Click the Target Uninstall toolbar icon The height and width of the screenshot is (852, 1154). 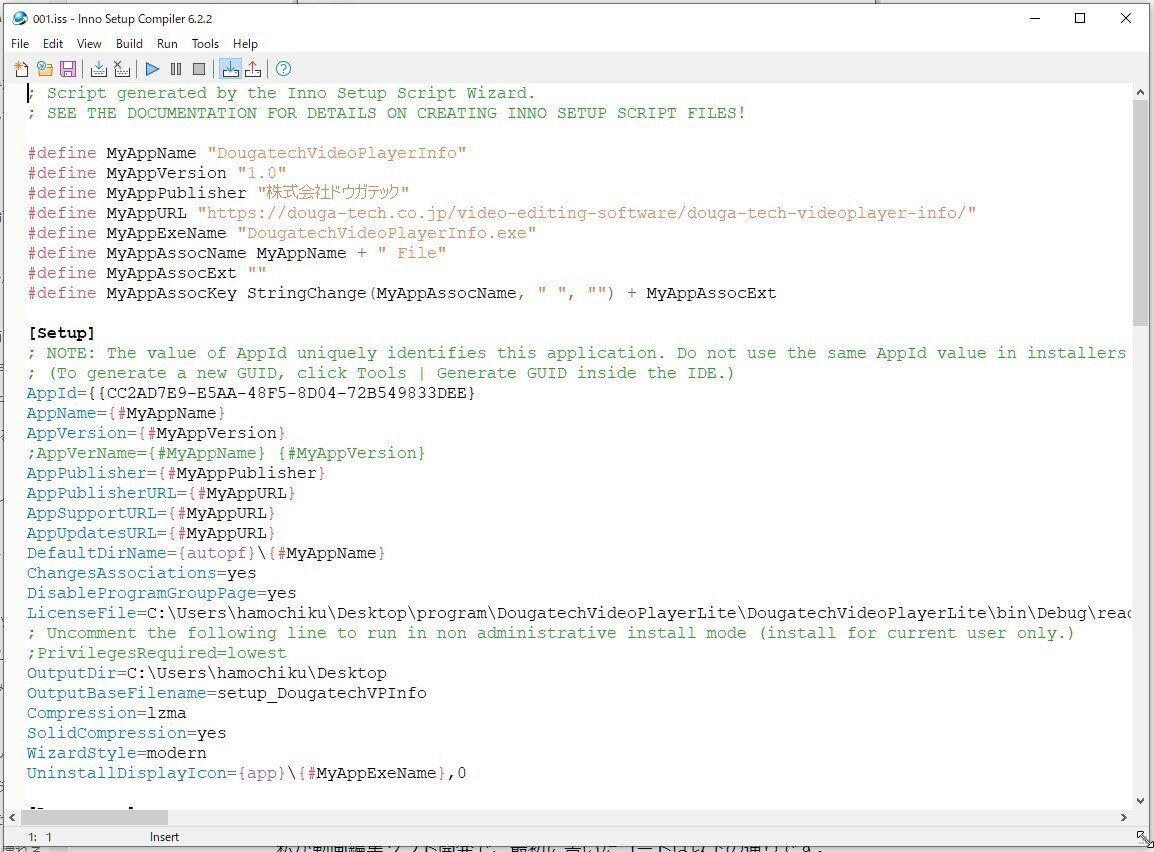pyautogui.click(x=253, y=69)
